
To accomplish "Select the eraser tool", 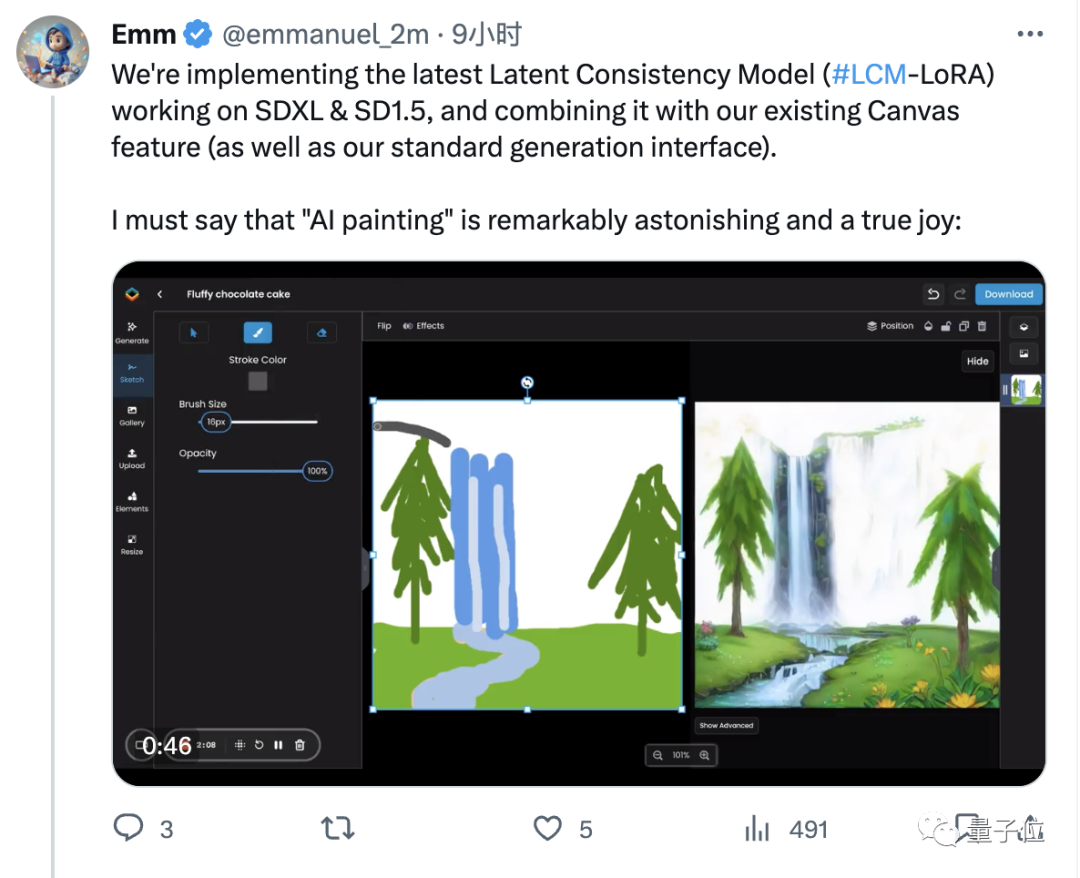I will 321,333.
